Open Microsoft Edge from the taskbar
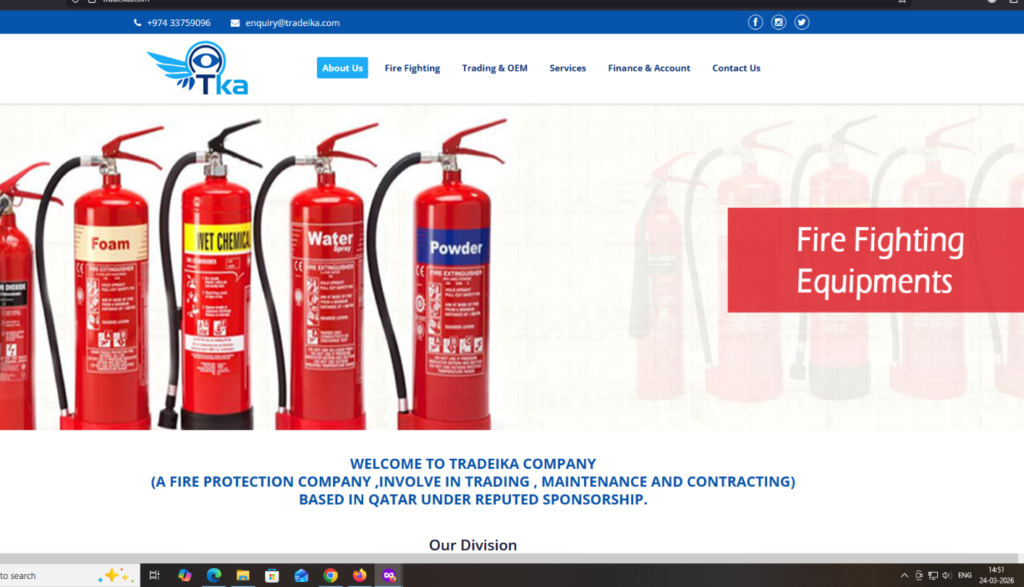 coord(213,575)
